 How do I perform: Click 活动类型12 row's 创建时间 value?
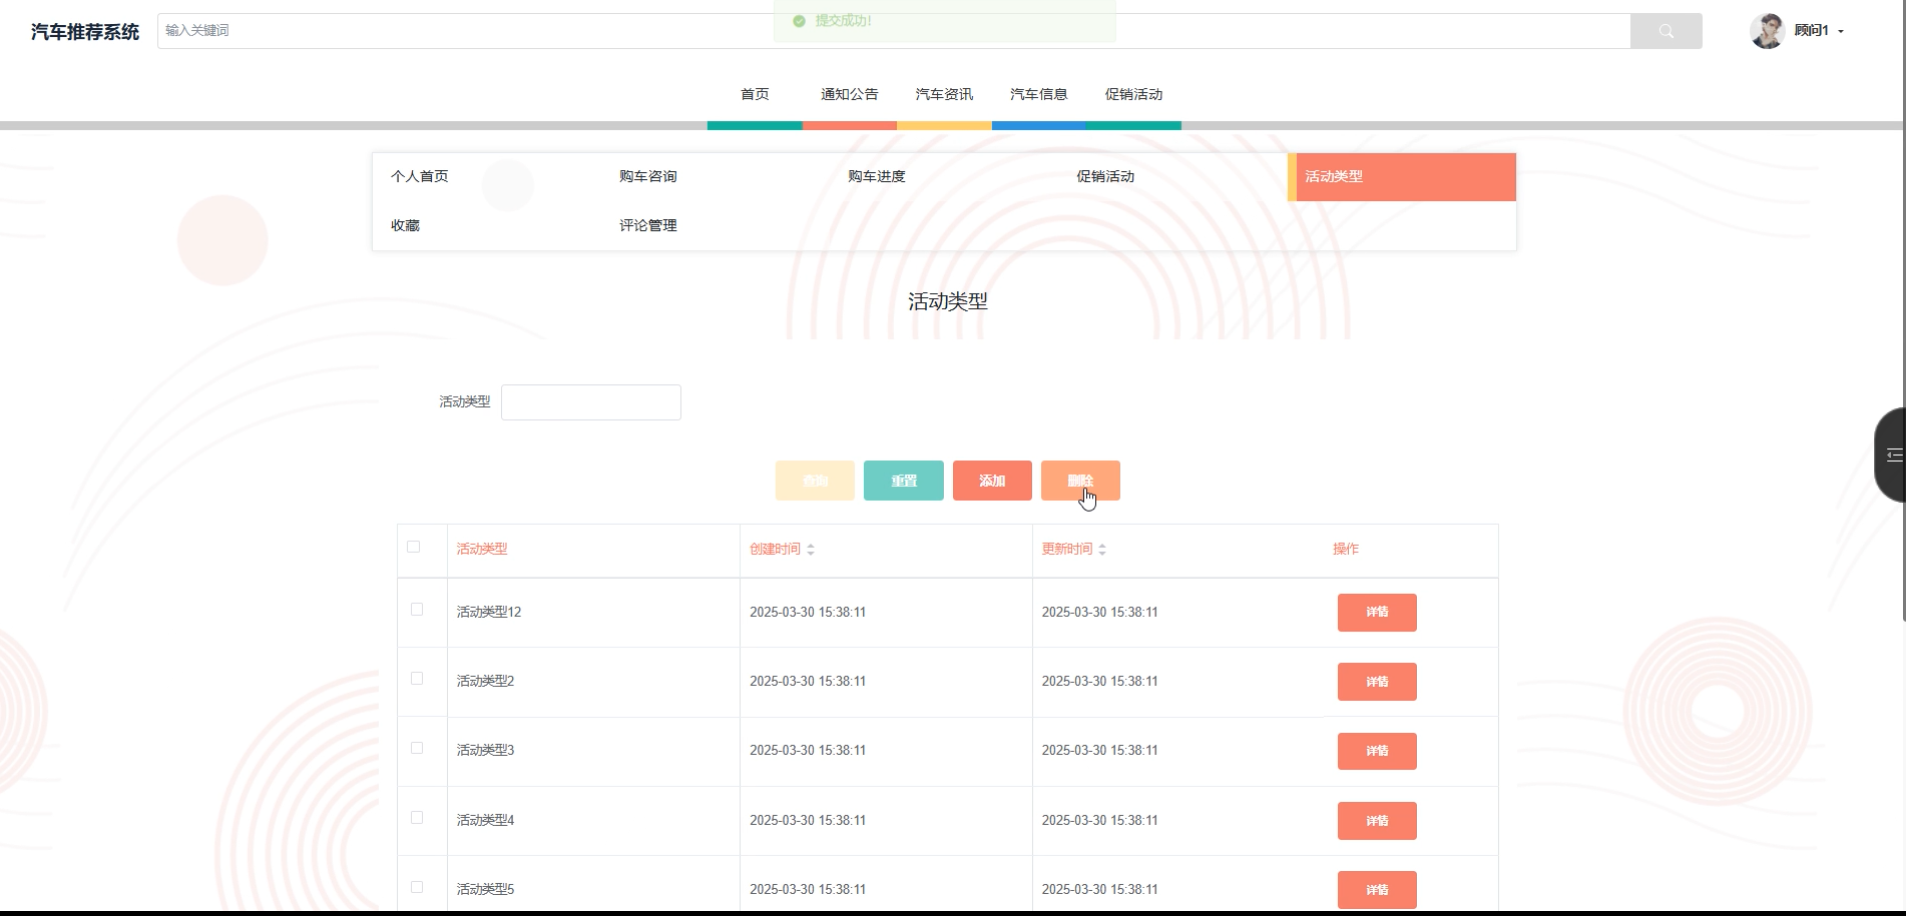(808, 612)
